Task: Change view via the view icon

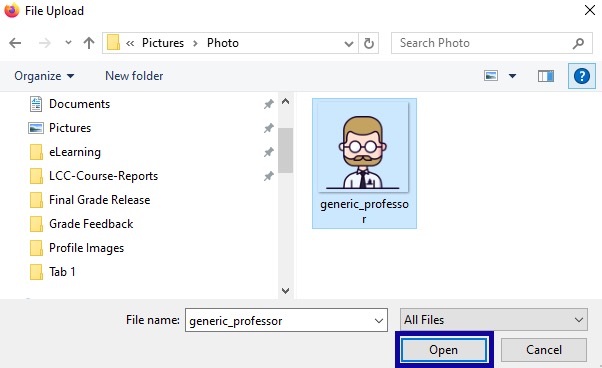Action: tap(491, 76)
